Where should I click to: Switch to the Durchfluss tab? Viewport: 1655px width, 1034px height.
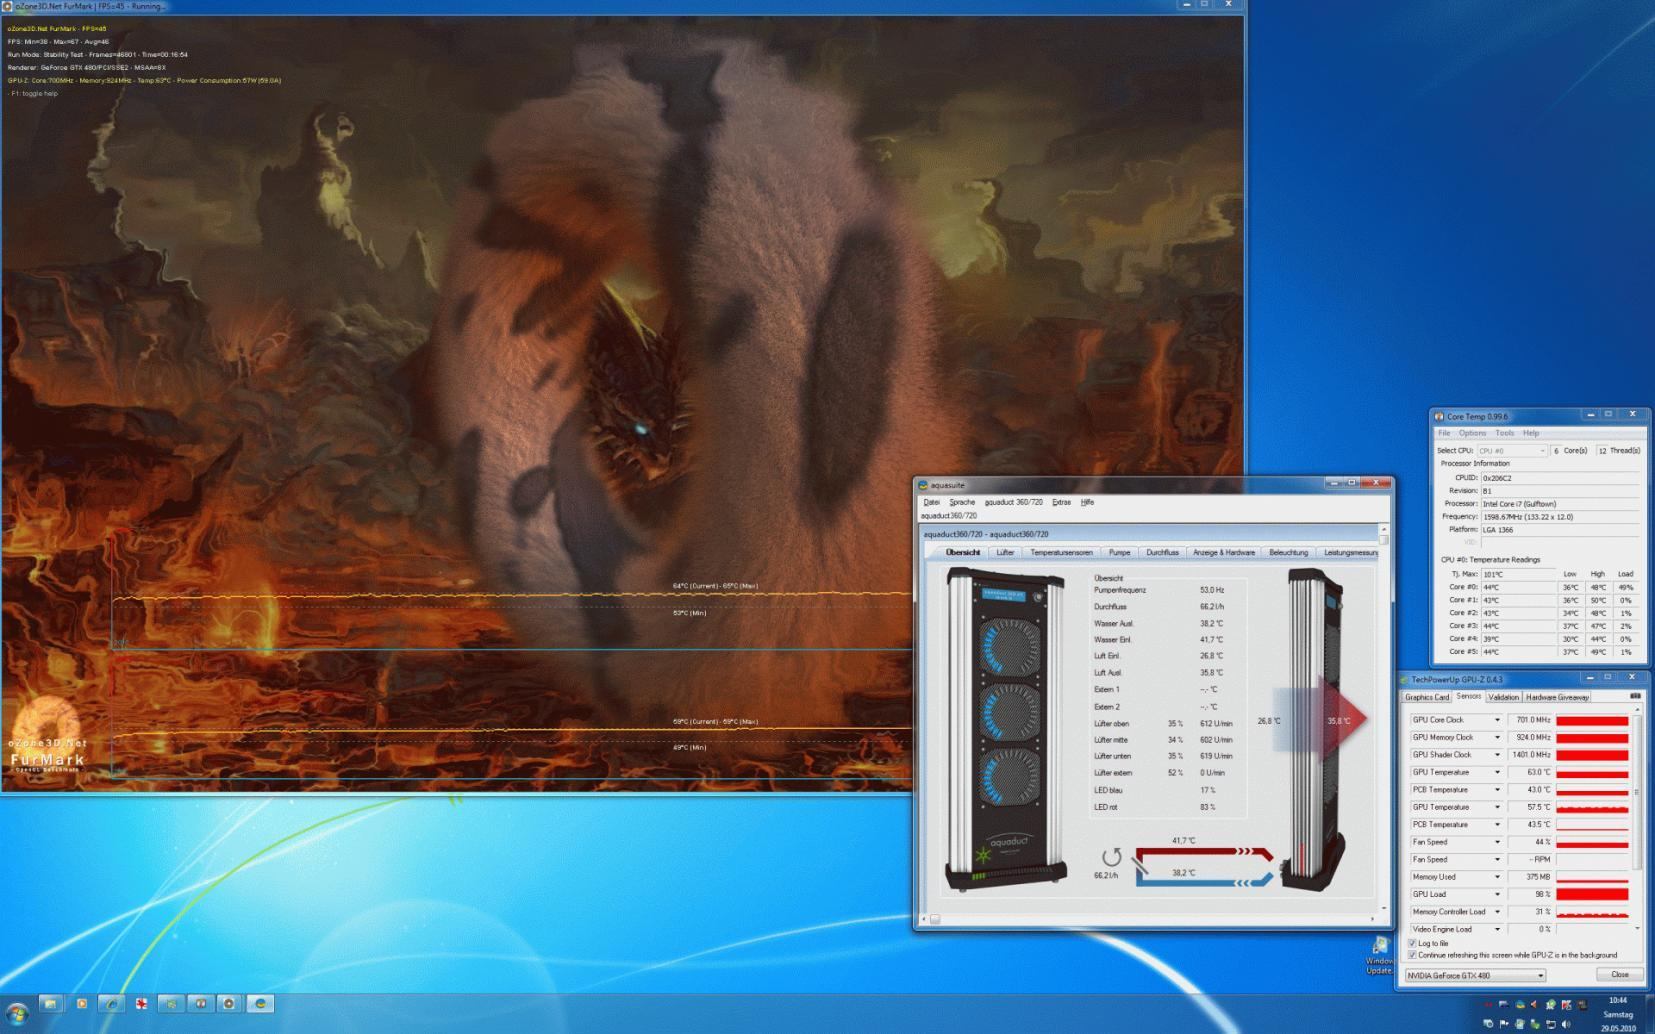coord(1162,552)
